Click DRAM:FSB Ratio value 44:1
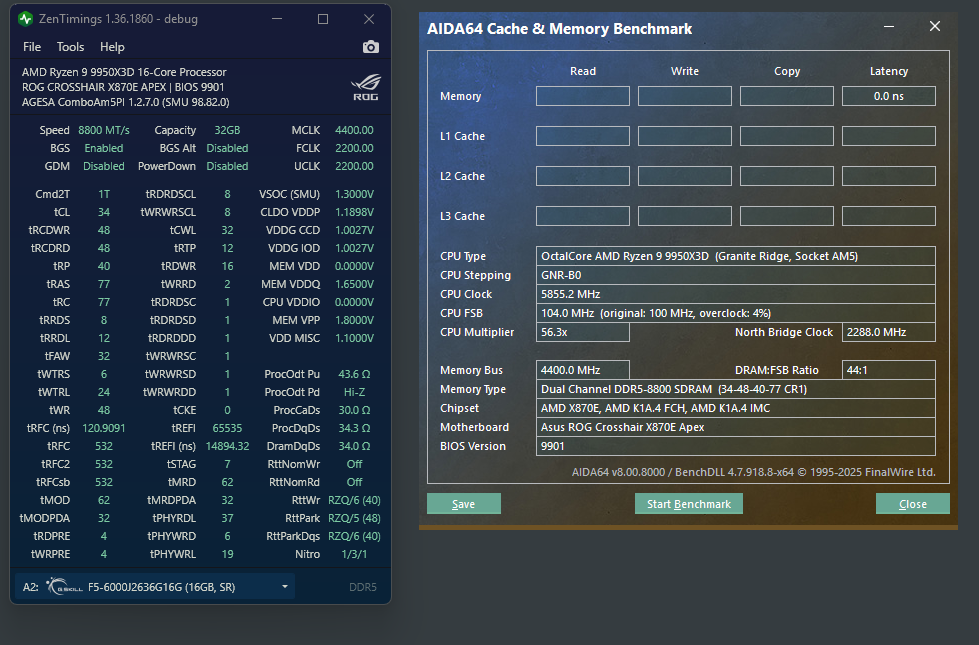The image size is (979, 645). (x=888, y=370)
